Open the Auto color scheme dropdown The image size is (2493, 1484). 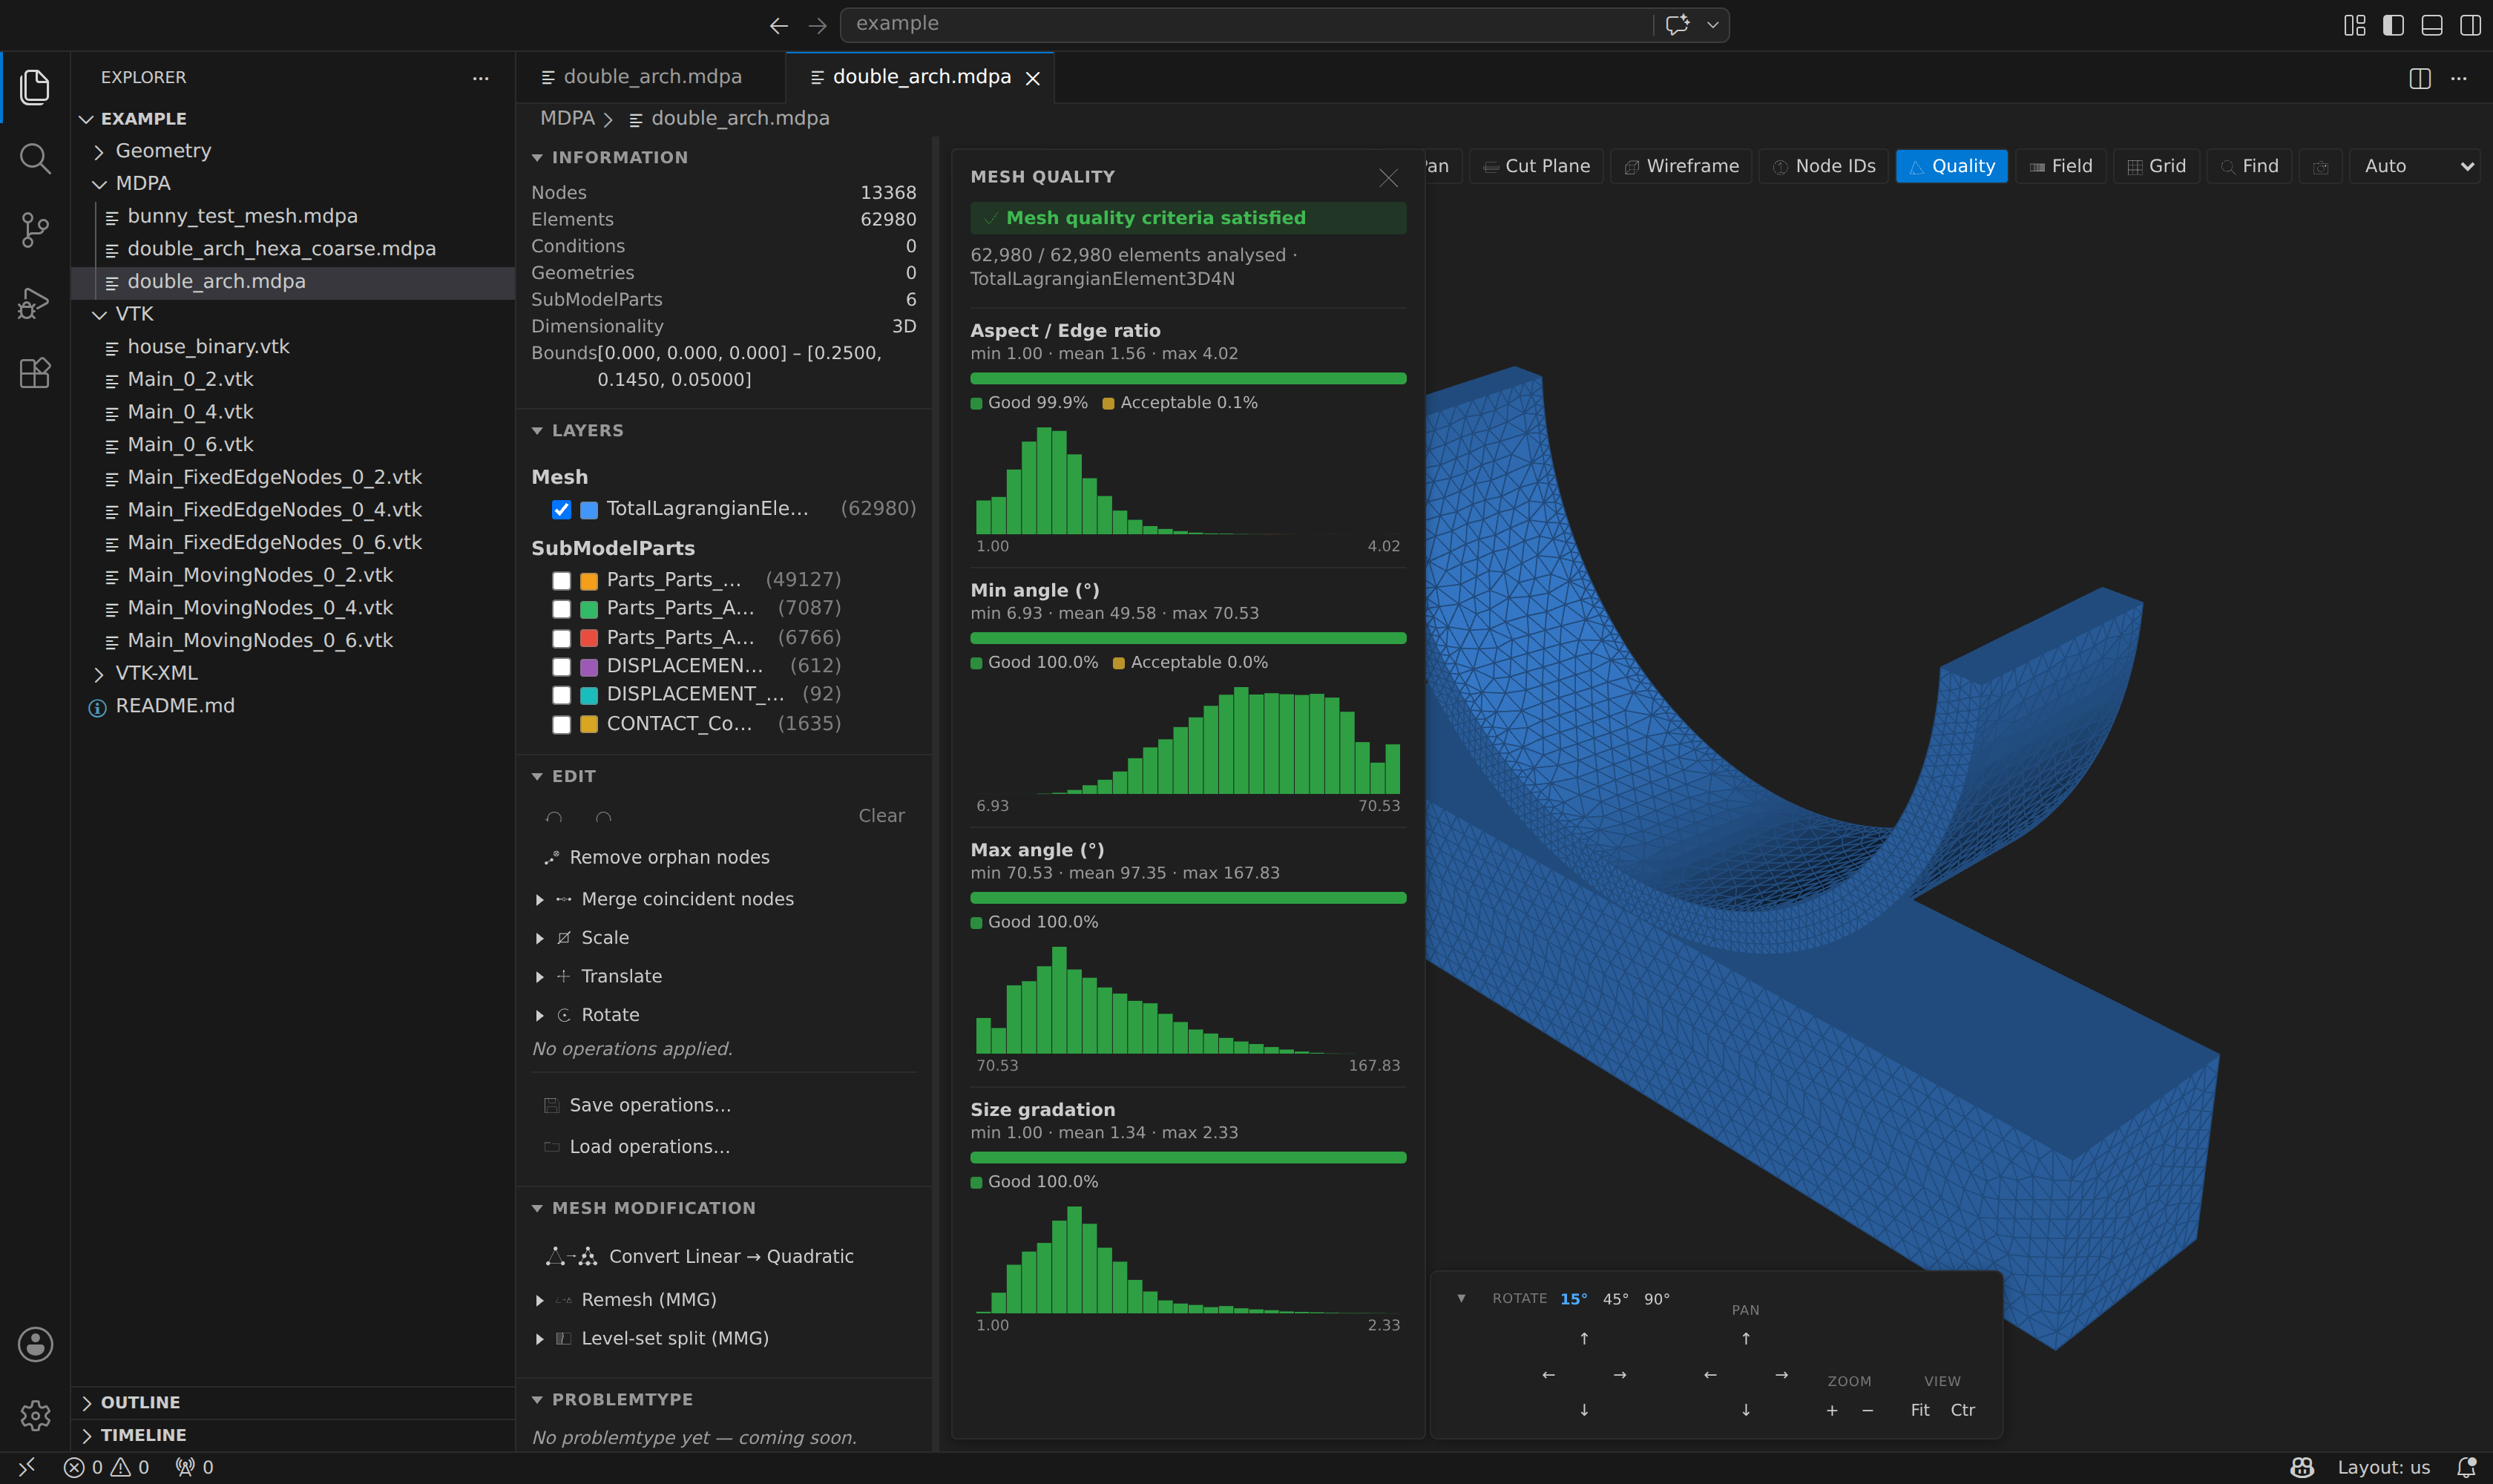2415,166
